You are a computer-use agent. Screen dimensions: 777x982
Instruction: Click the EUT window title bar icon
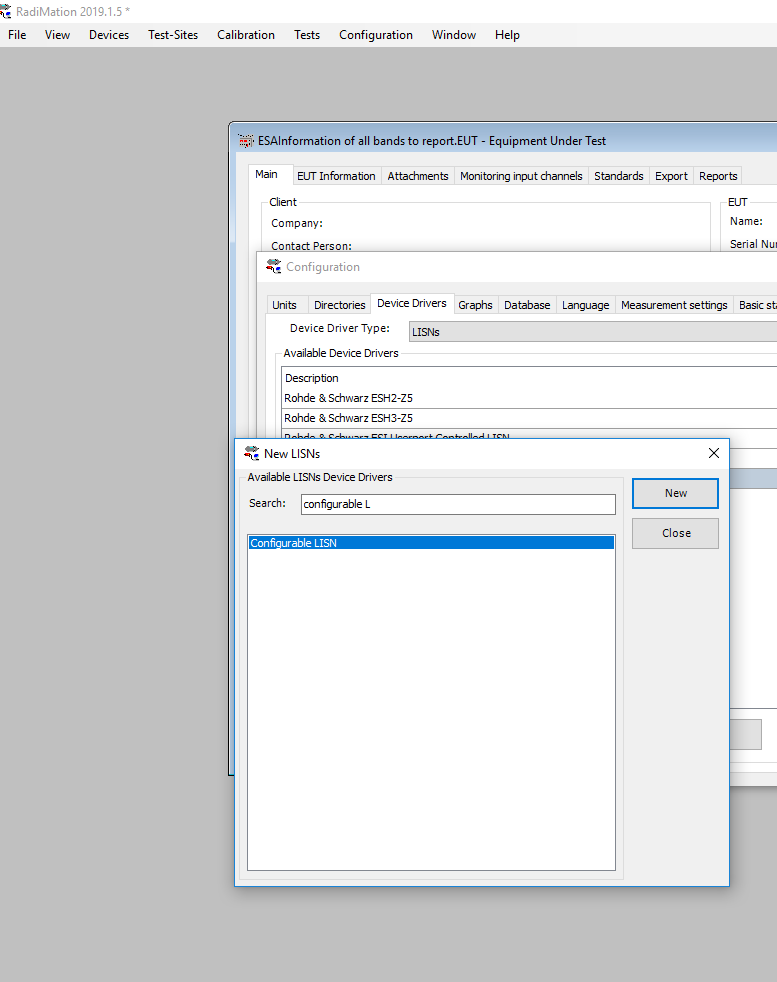[246, 141]
